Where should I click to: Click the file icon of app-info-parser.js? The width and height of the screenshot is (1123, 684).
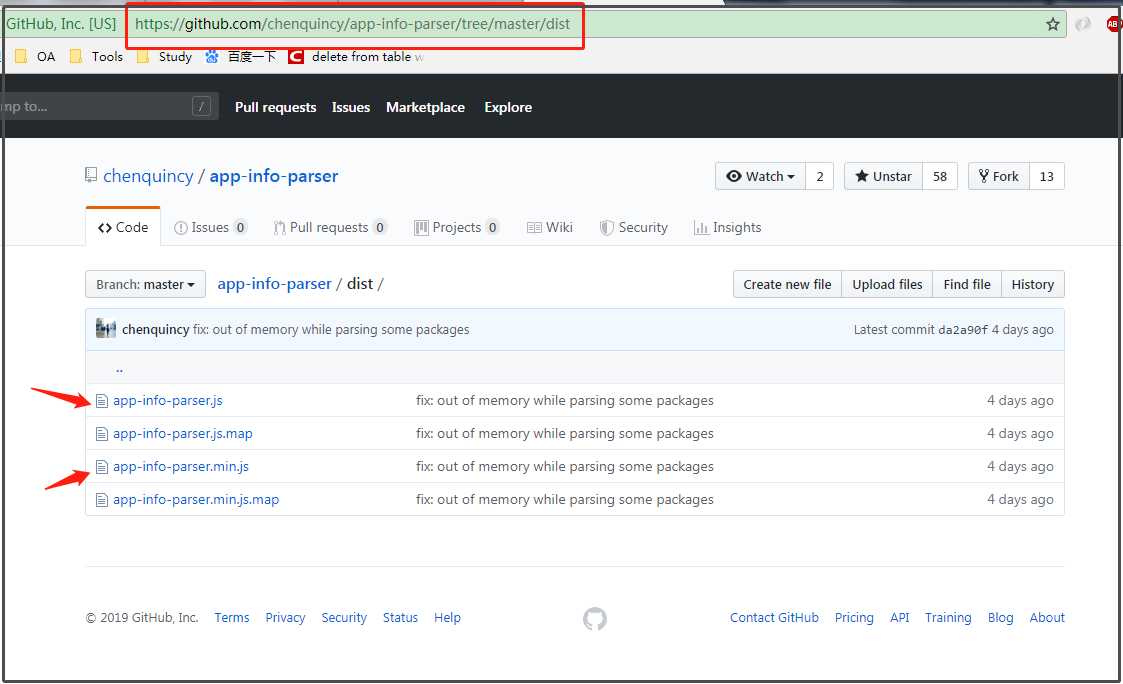coord(102,401)
